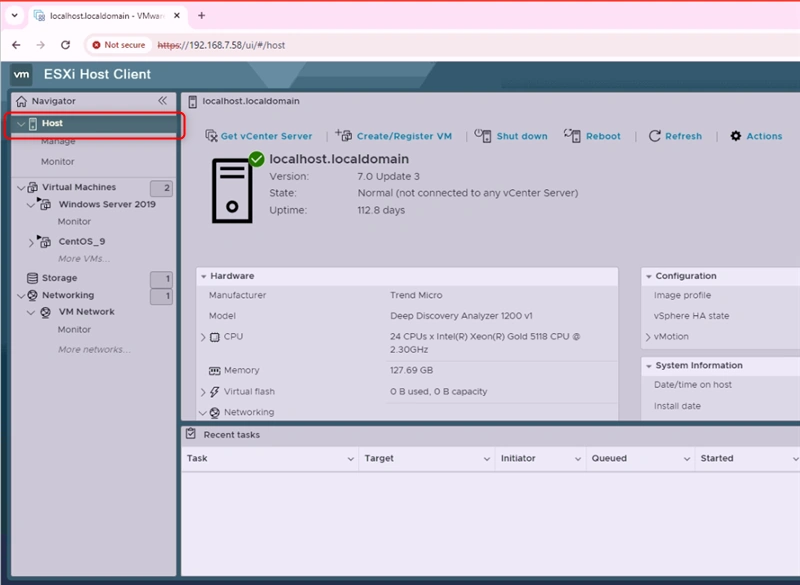Image resolution: width=800 pixels, height=585 pixels.
Task: Click the More VMs... link
Action: point(84,259)
